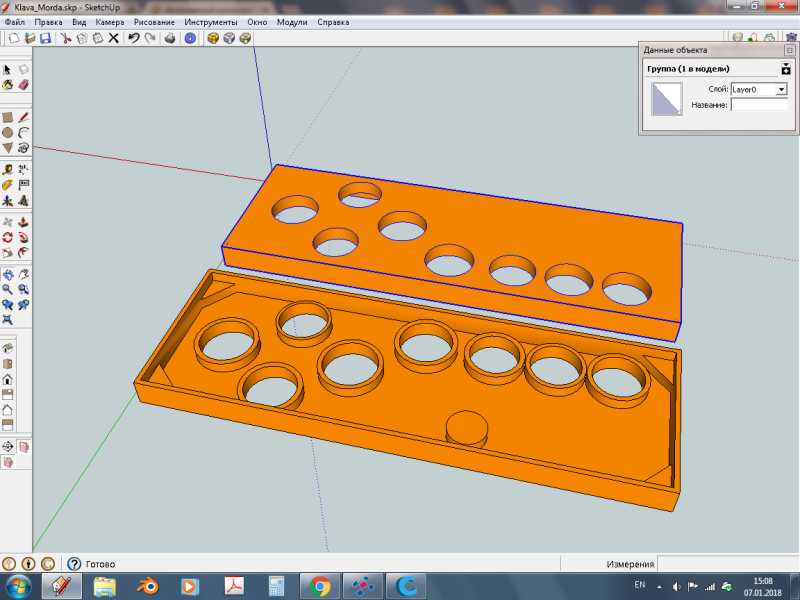Choose the Dimension tool
The width and height of the screenshot is (800, 600).
[23, 169]
